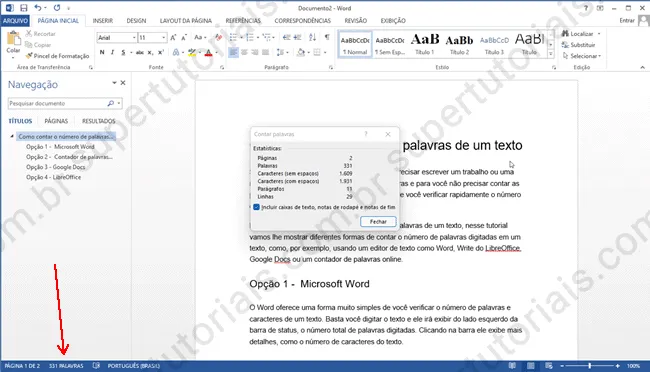Click the Fechar button in dialog

[378, 222]
